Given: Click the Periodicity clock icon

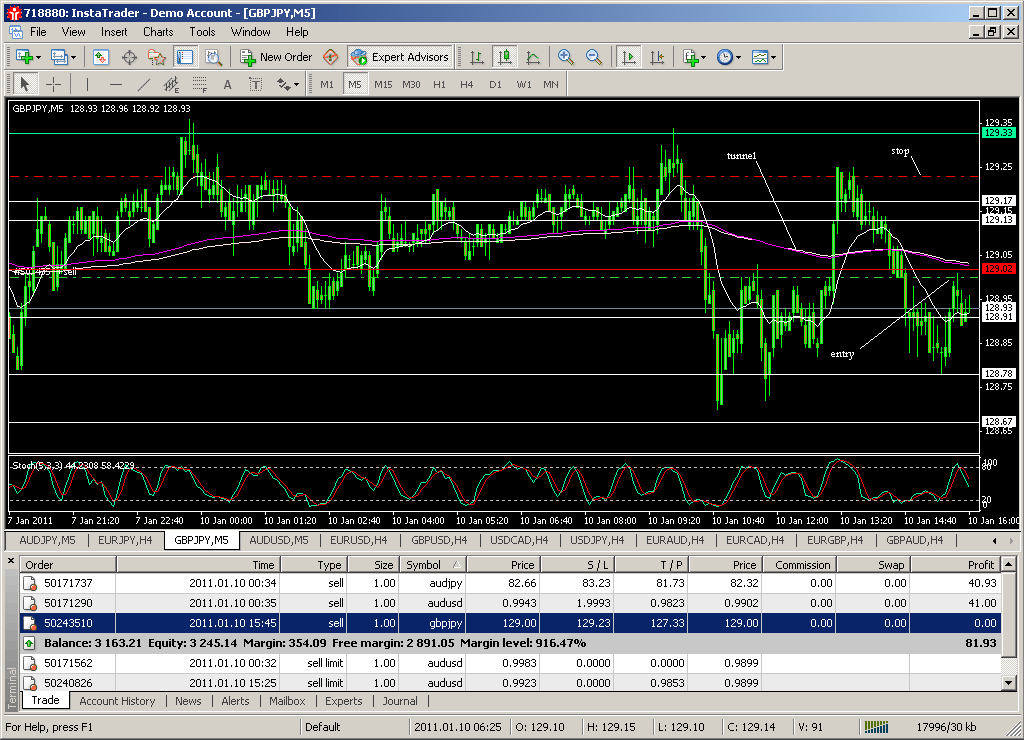Looking at the screenshot, I should 724,58.
